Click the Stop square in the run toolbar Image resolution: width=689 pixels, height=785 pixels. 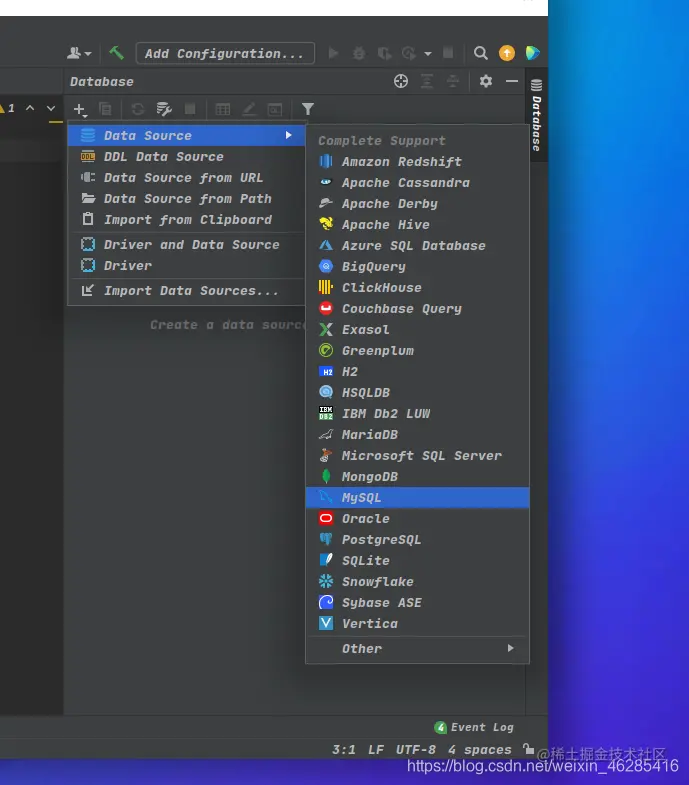click(448, 53)
